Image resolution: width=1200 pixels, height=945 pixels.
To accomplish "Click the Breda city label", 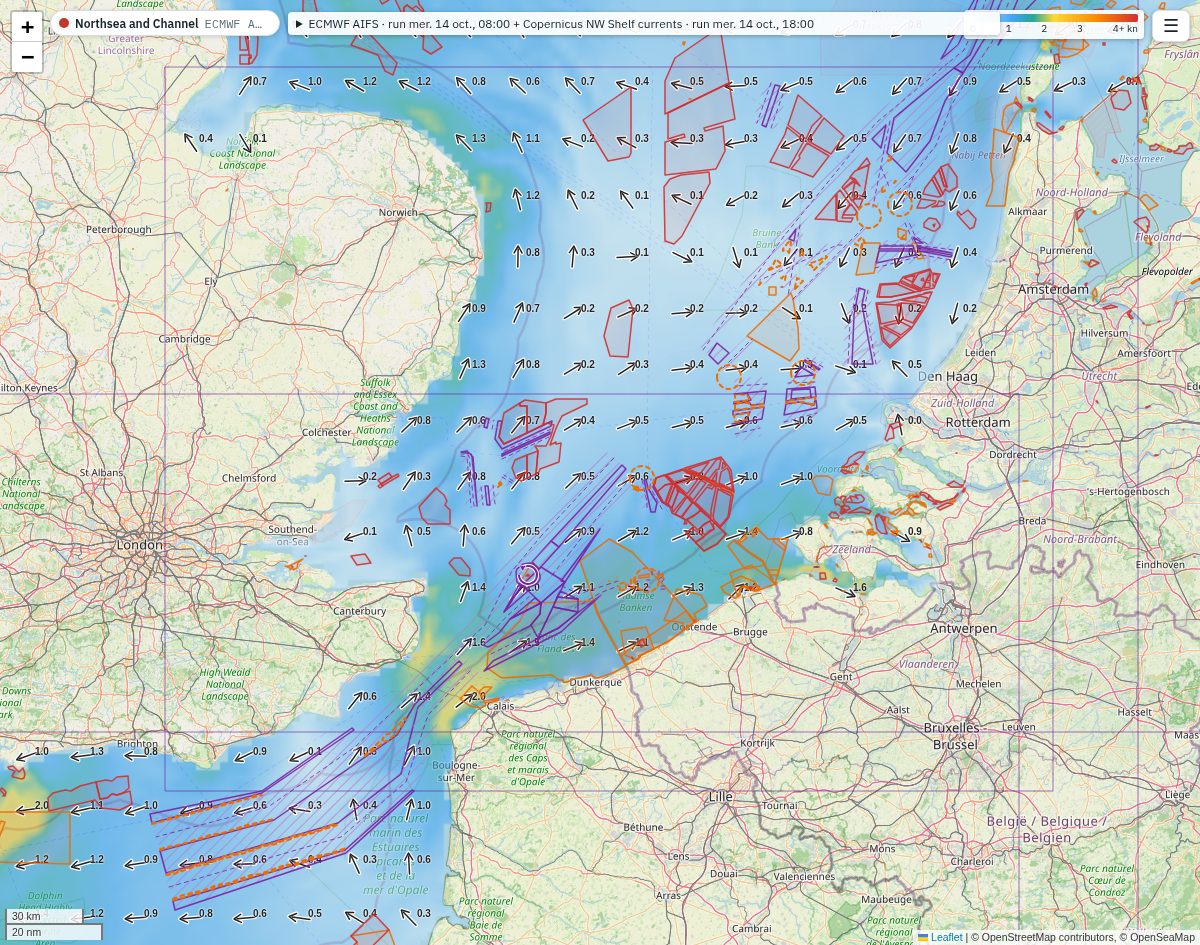I will pos(1032,521).
